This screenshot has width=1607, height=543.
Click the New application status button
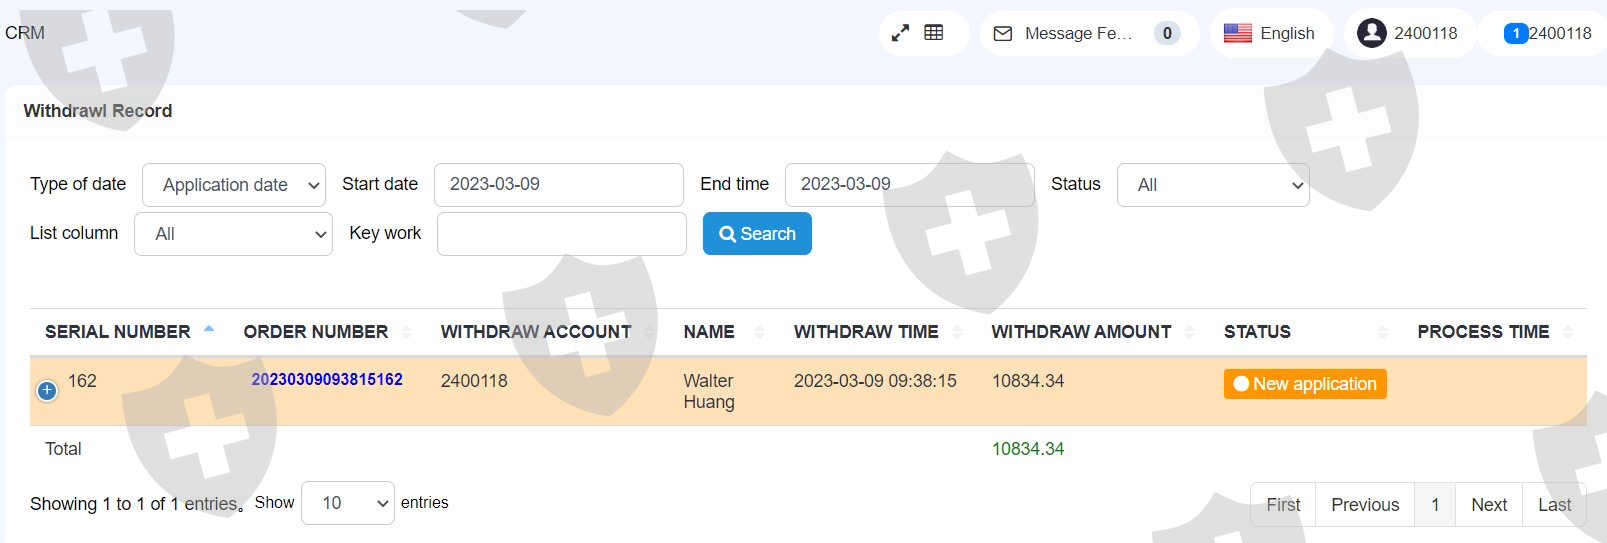coord(1304,384)
